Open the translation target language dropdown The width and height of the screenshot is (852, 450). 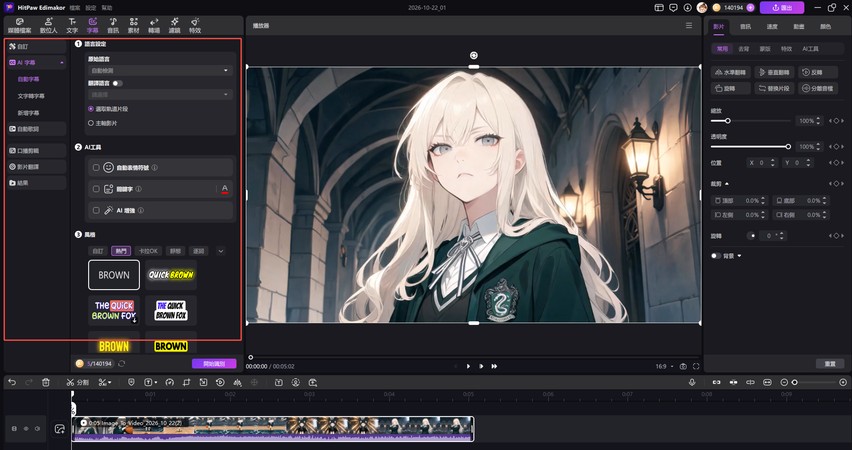160,95
